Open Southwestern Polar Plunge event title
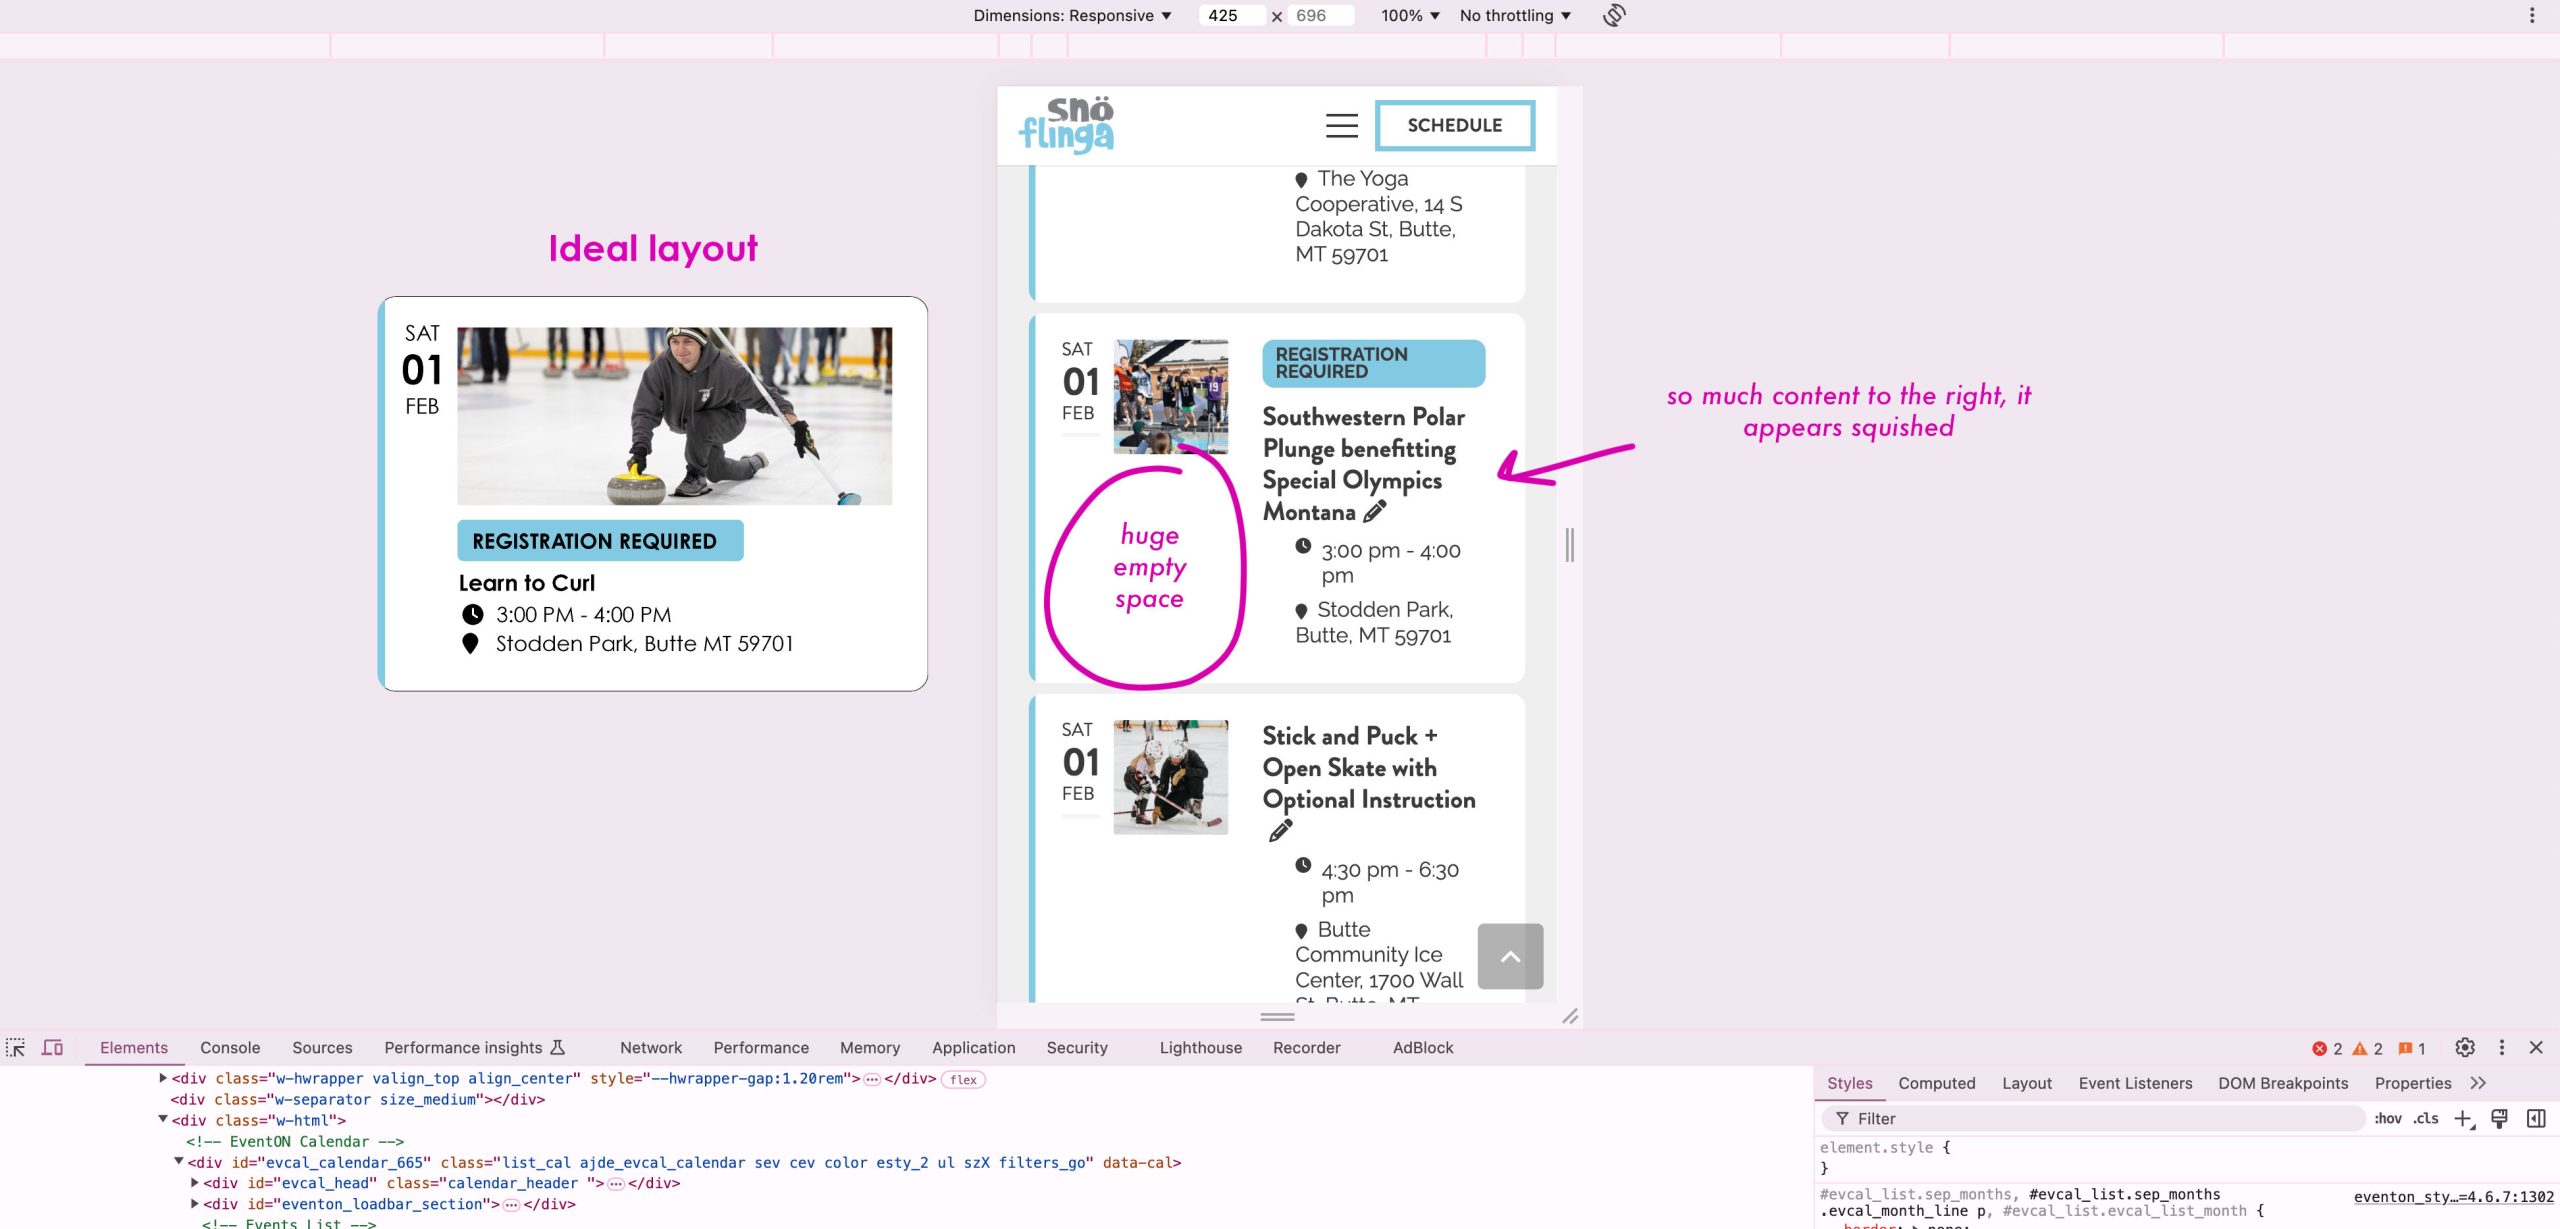The width and height of the screenshot is (2560, 1229). coord(1364,464)
